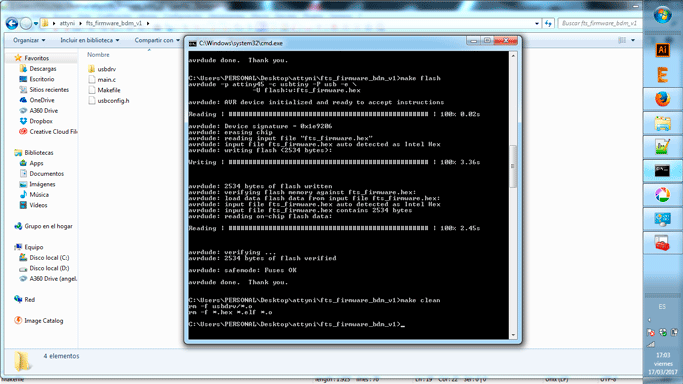Minimize the cmd.exe window
This screenshot has width=683, height=384.
(473, 41)
